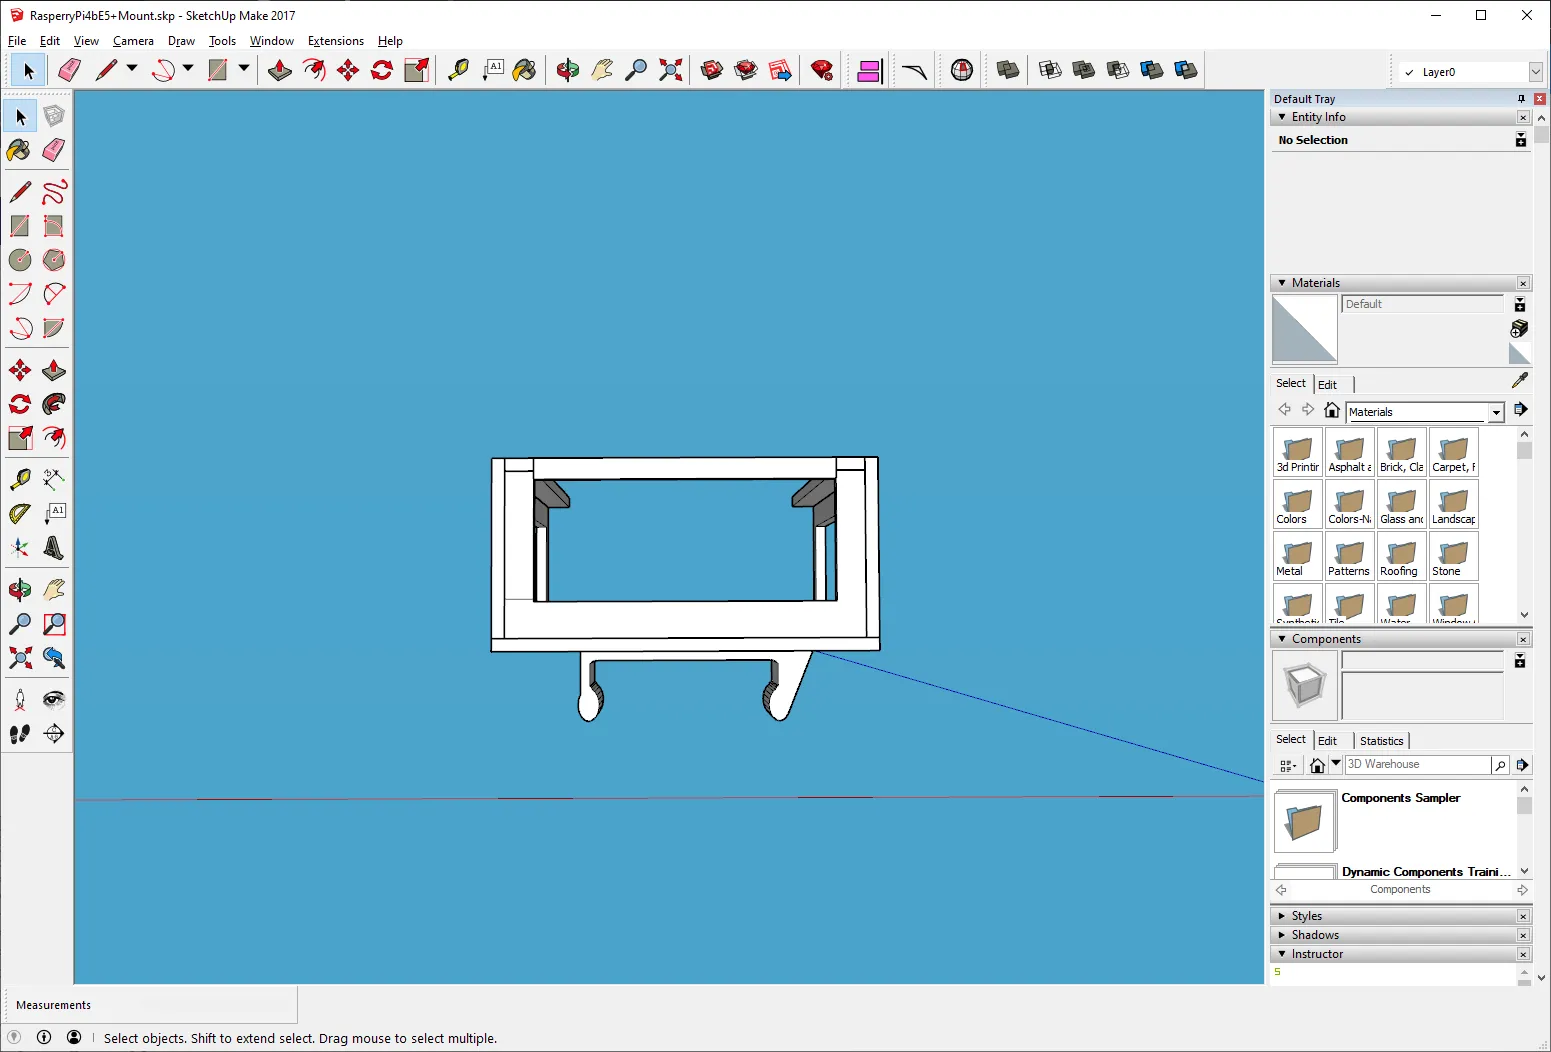This screenshot has height=1052, width=1551.
Task: Select the Paint Bucket tool in left toolbar
Action: (x=19, y=150)
